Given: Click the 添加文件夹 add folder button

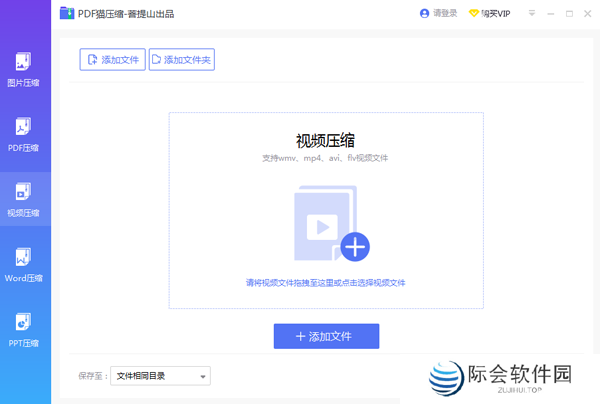Looking at the screenshot, I should (x=182, y=60).
